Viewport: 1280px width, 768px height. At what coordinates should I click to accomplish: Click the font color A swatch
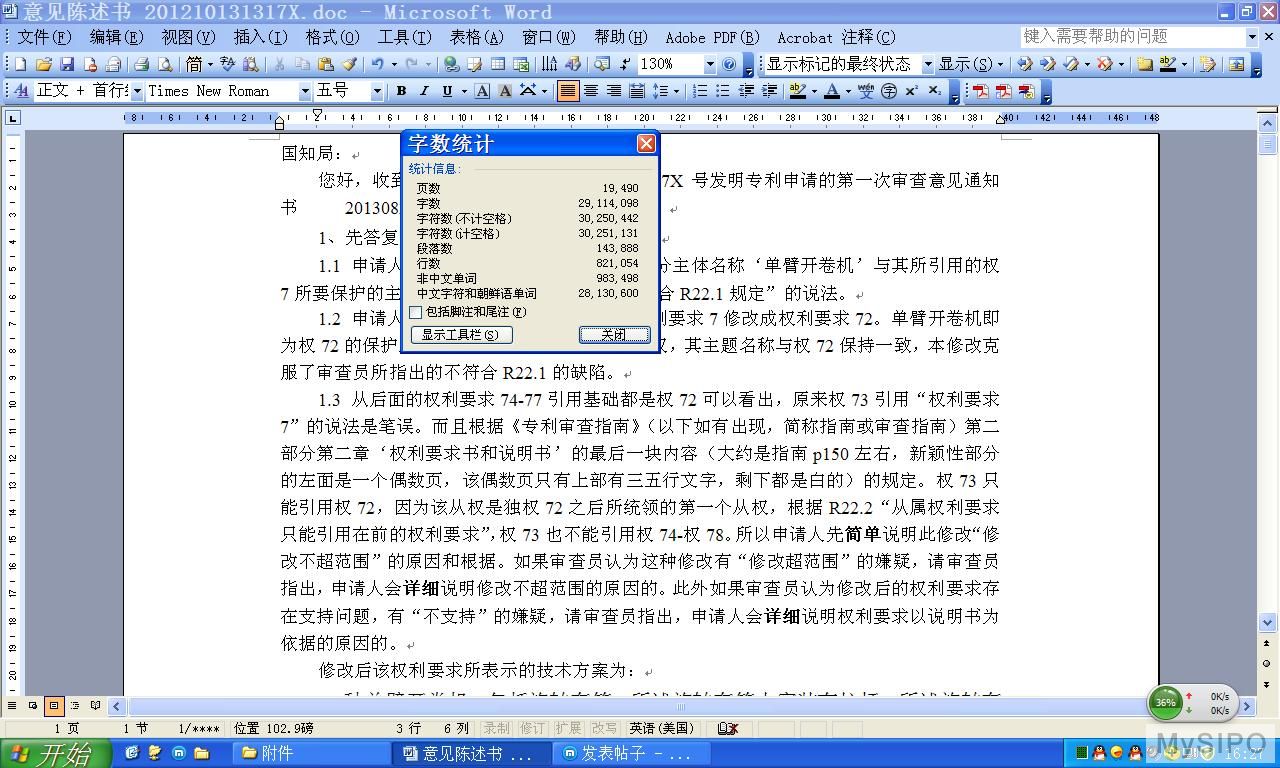(x=831, y=91)
